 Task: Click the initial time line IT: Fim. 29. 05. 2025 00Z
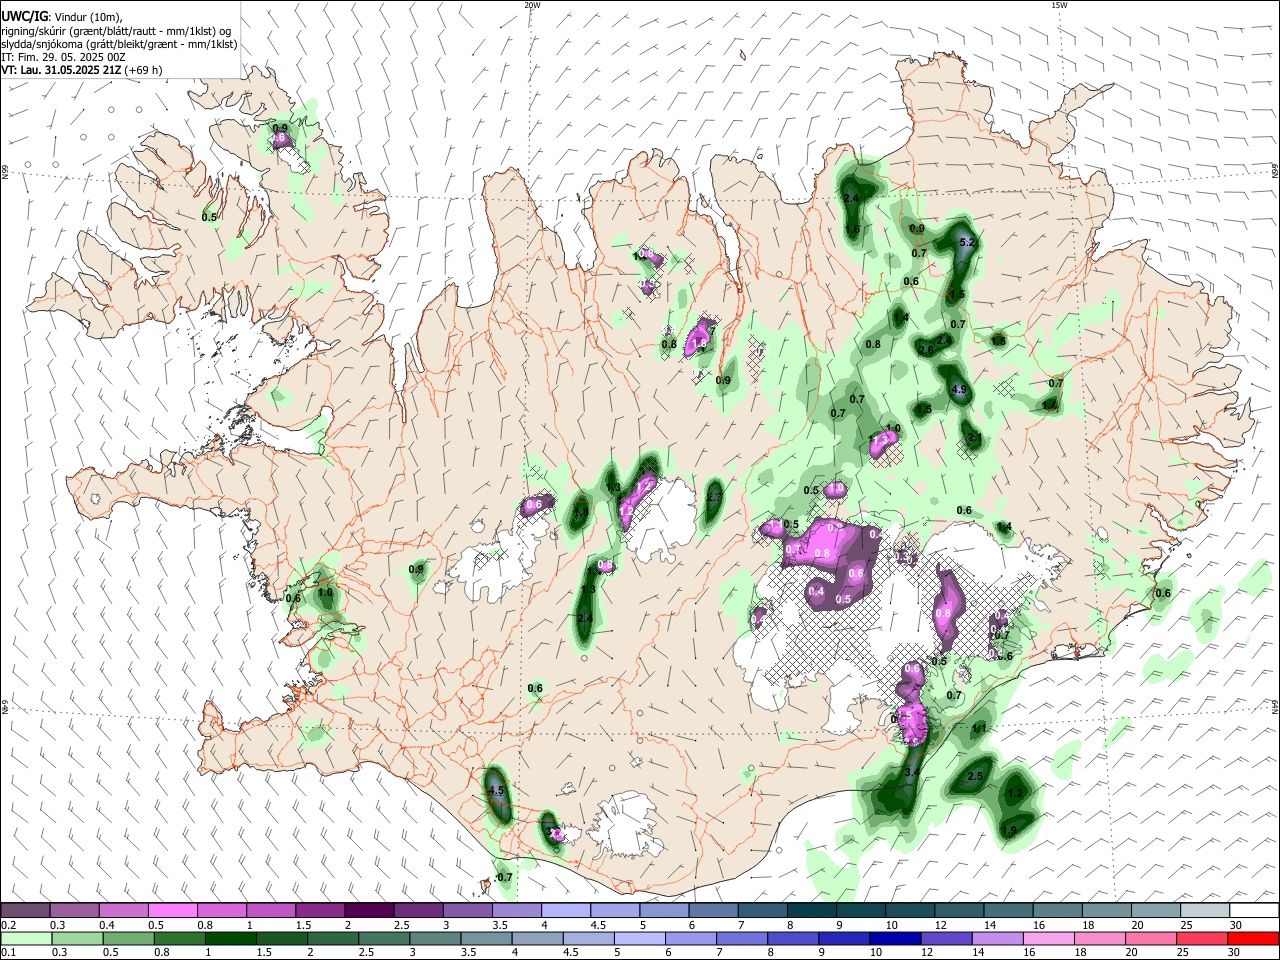tap(63, 57)
